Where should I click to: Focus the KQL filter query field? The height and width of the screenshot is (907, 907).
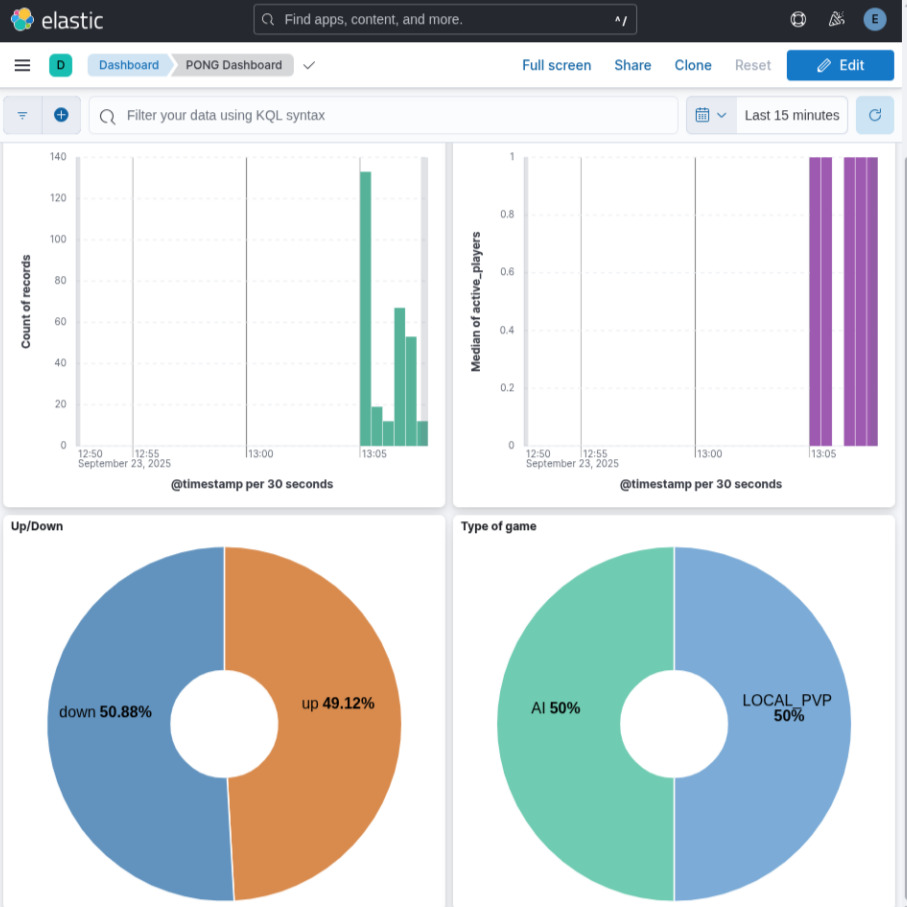coord(383,116)
